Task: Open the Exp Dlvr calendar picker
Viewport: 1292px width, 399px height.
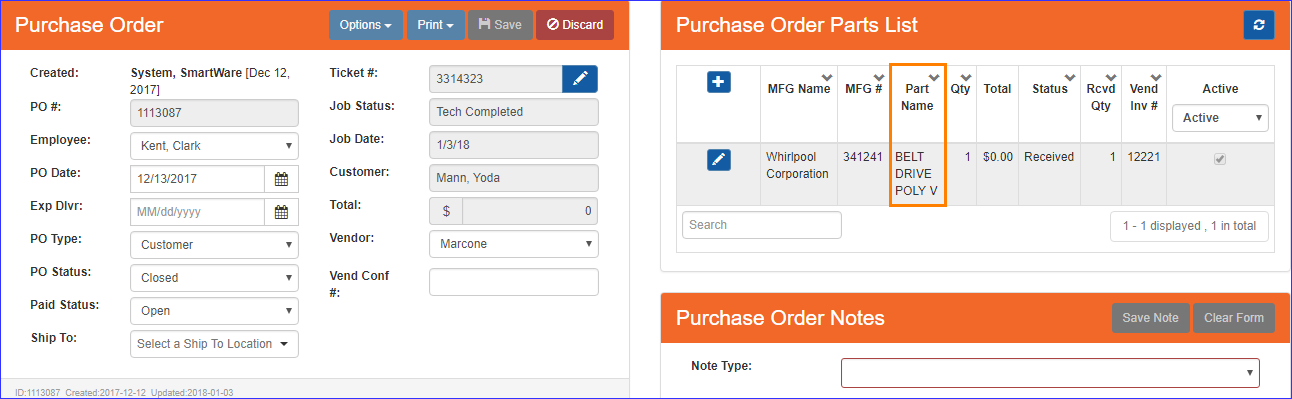Action: point(281,212)
